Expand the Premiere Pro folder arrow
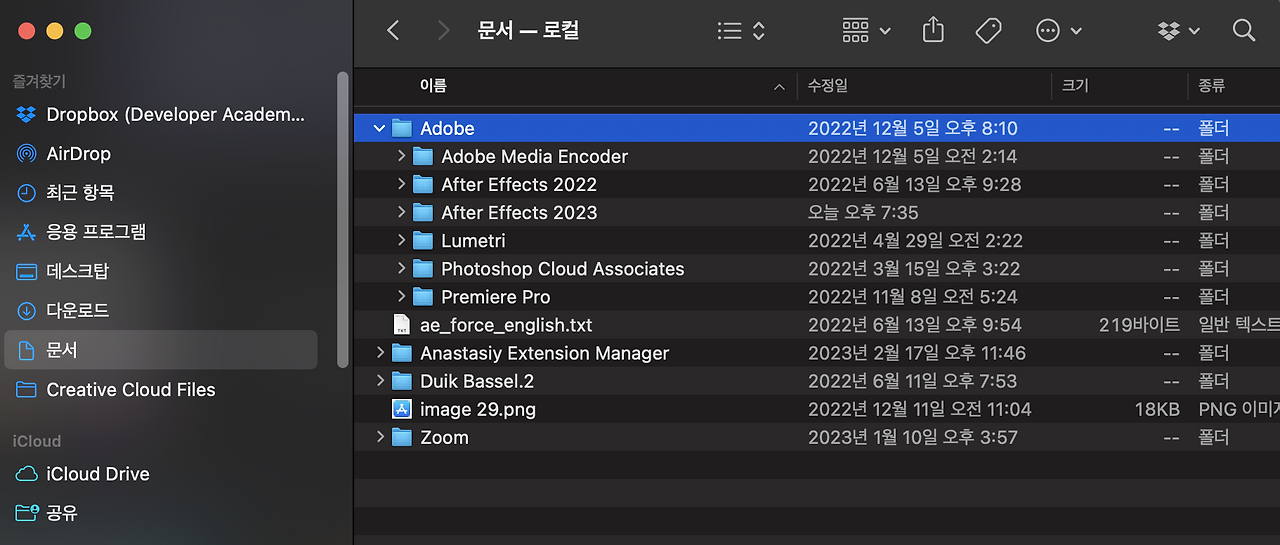The height and width of the screenshot is (545, 1280). [x=401, y=297]
